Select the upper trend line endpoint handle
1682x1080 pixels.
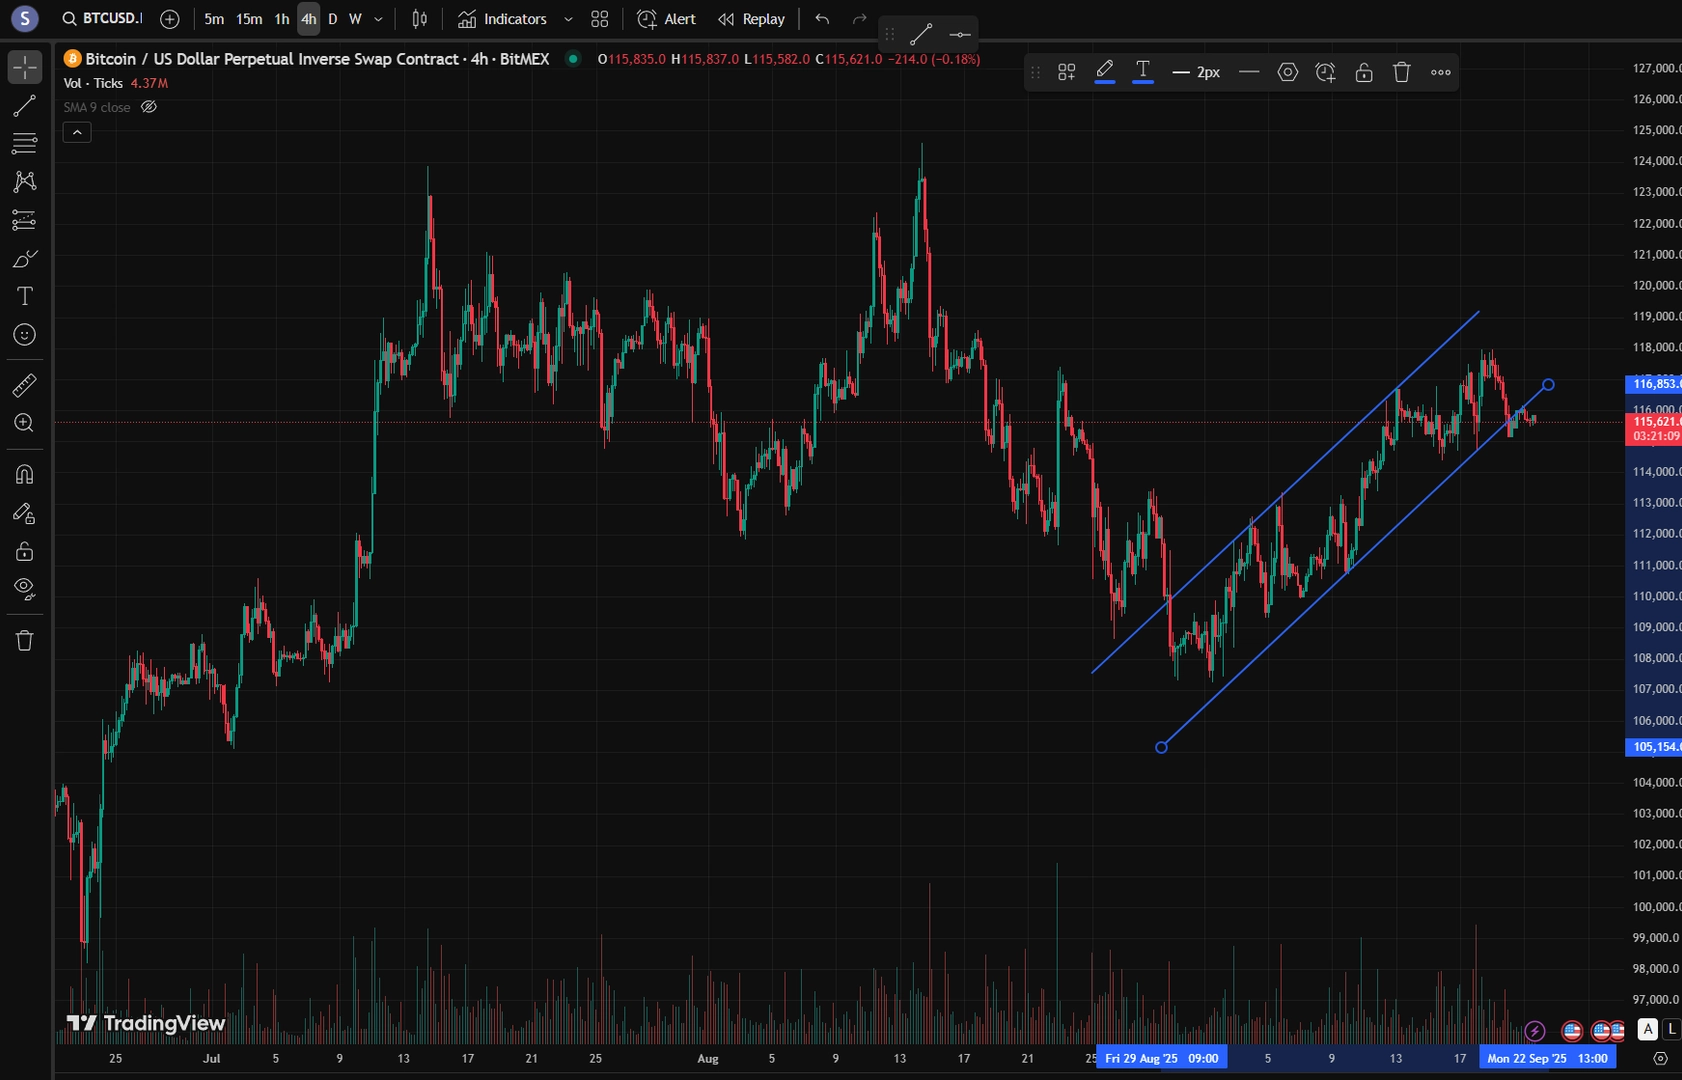[x=1548, y=384]
